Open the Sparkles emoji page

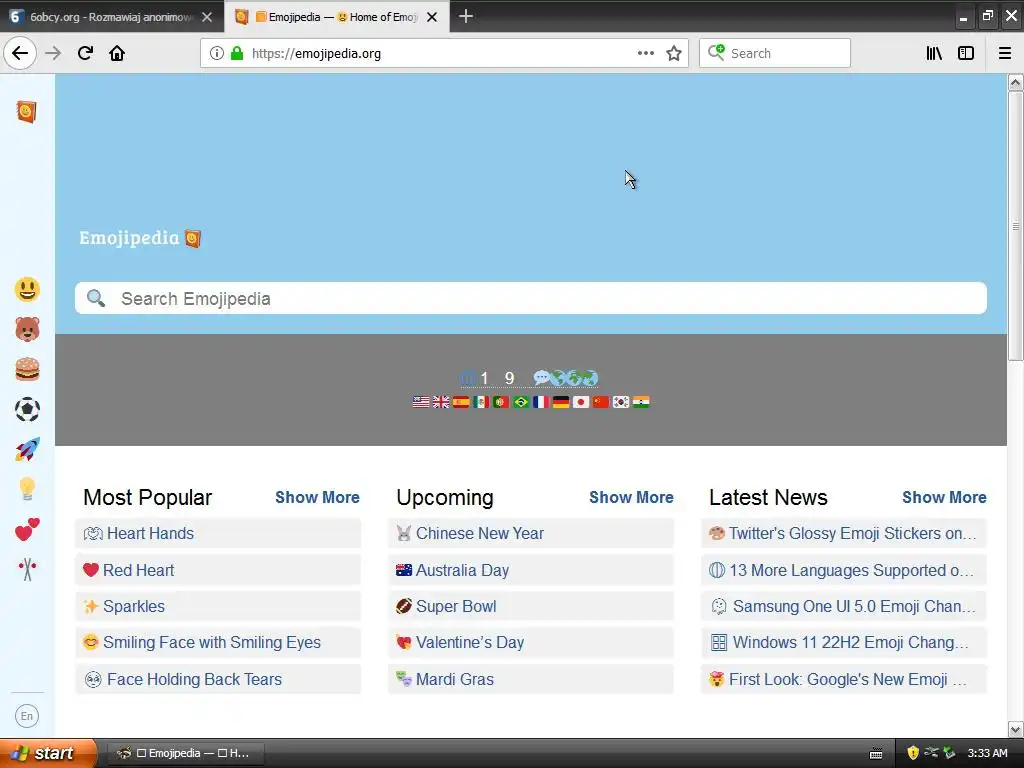coord(217,606)
